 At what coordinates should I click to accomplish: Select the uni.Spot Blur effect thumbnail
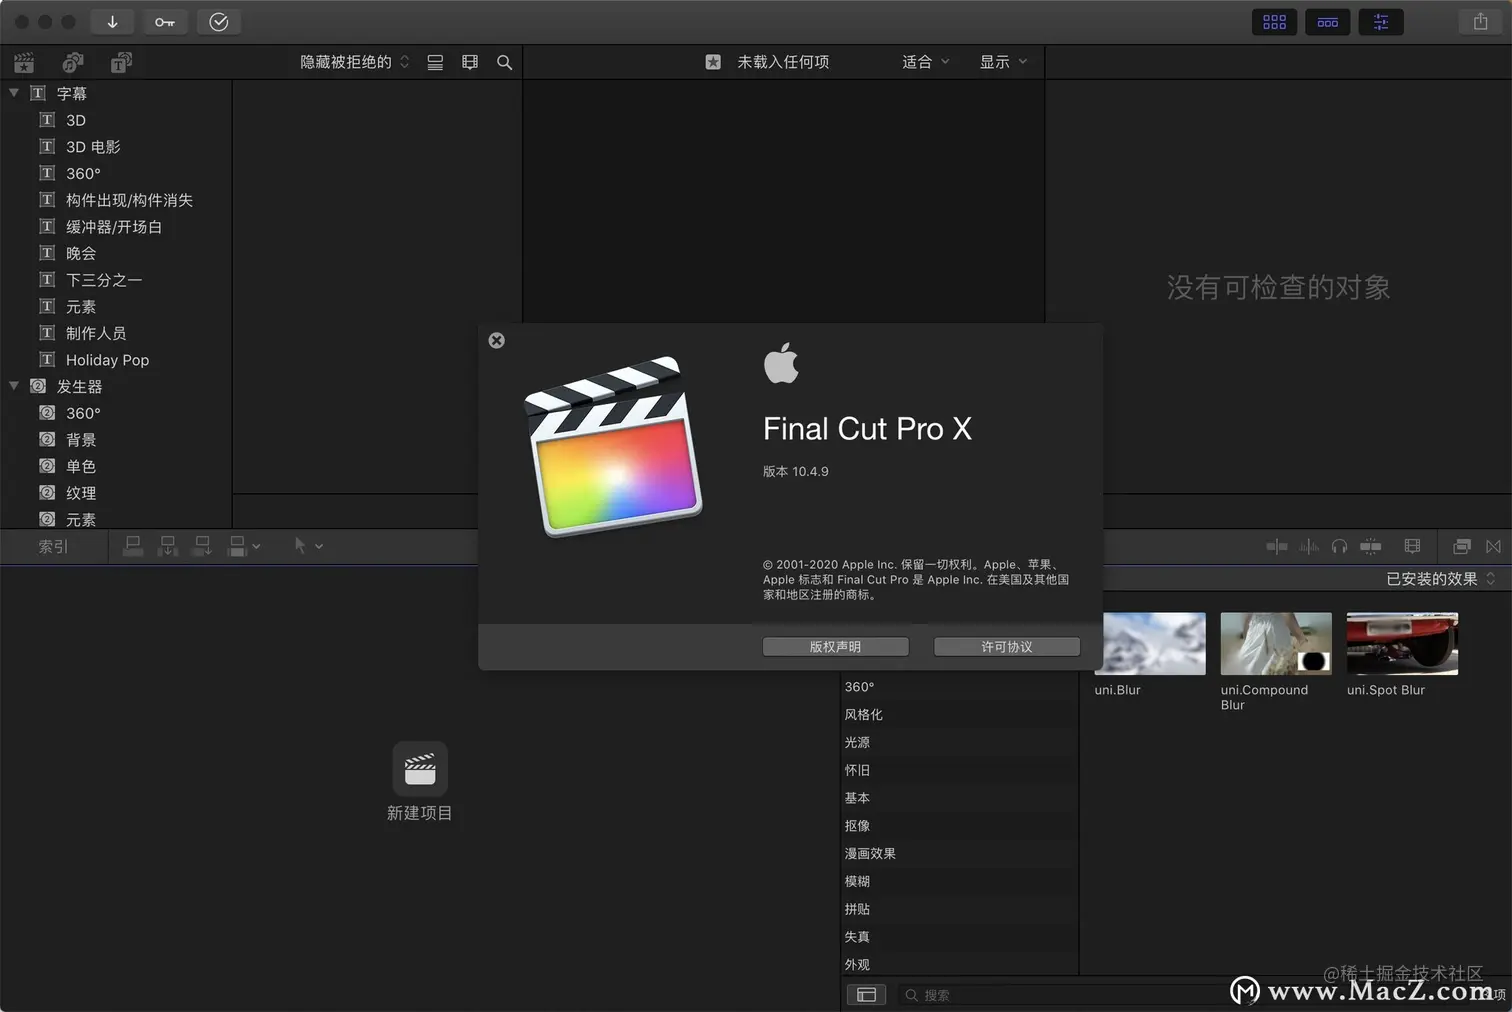pos(1402,643)
